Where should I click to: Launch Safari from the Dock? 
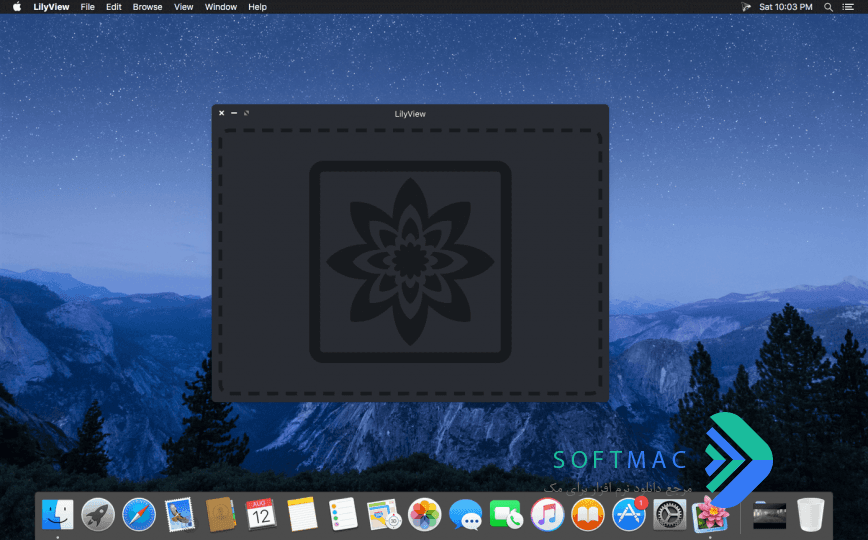pyautogui.click(x=139, y=515)
